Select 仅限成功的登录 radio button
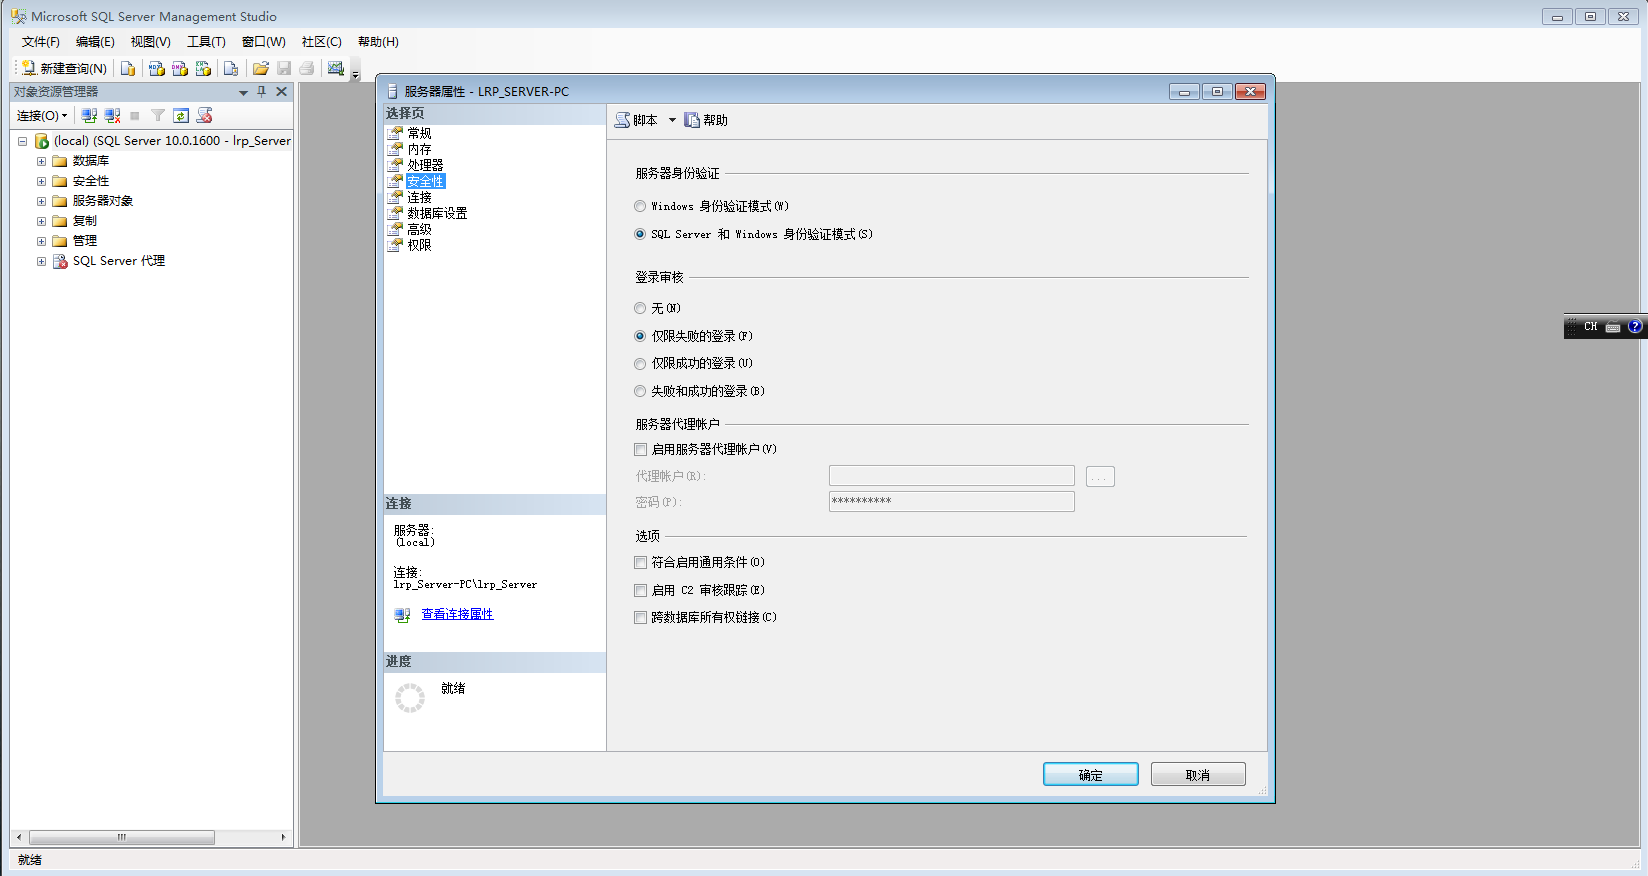Viewport: 1648px width, 876px height. point(640,364)
